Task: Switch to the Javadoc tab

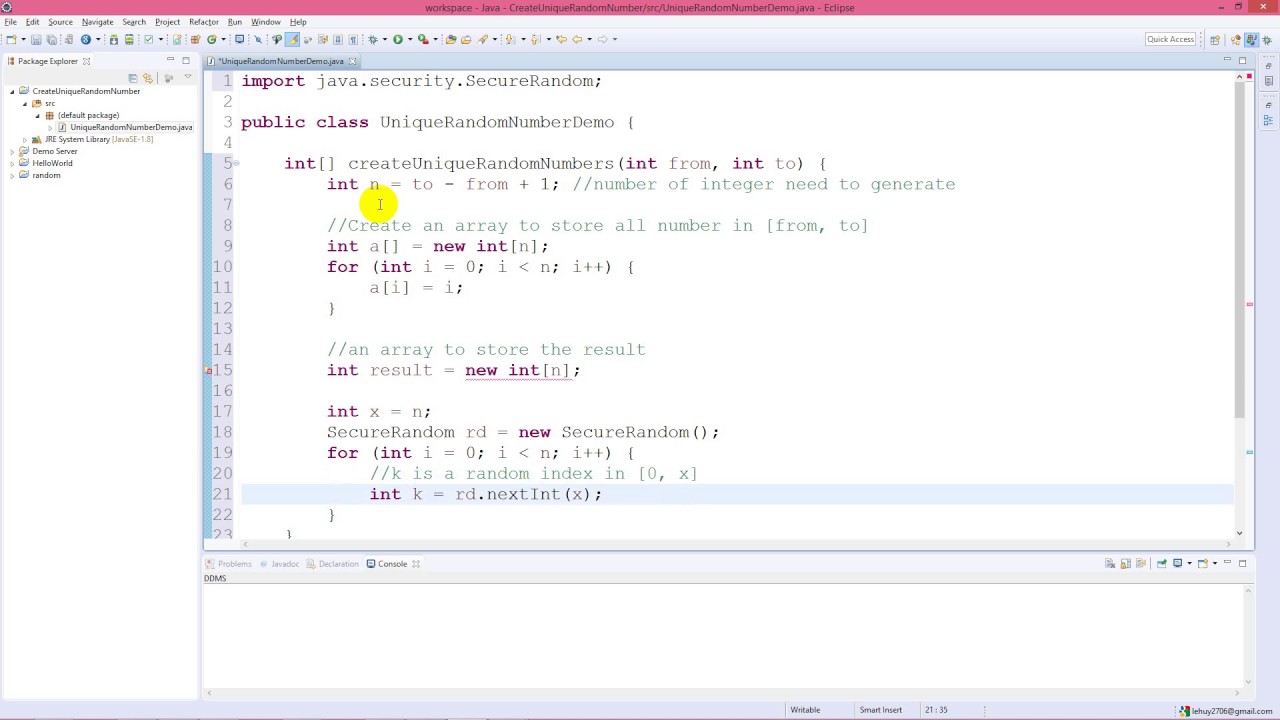Action: pos(279,564)
